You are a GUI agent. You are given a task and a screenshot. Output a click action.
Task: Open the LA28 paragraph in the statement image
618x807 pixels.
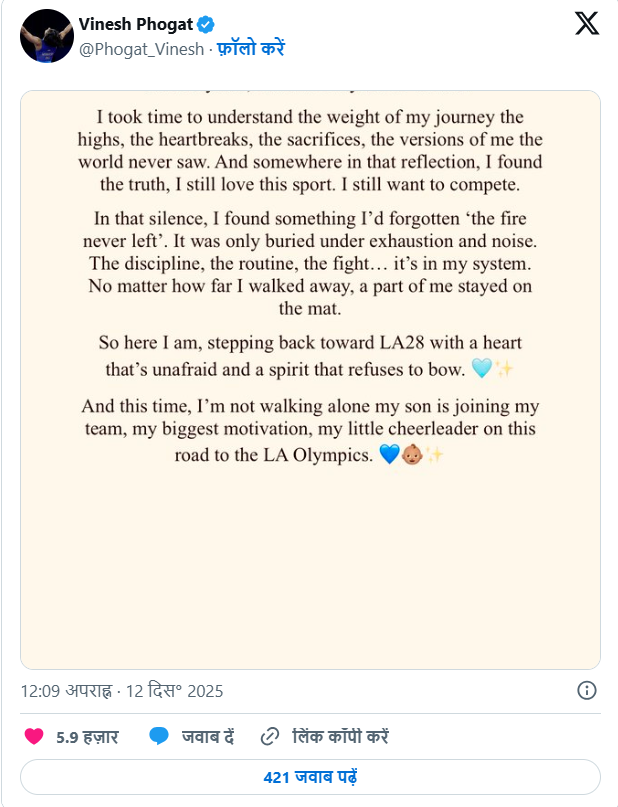(310, 356)
